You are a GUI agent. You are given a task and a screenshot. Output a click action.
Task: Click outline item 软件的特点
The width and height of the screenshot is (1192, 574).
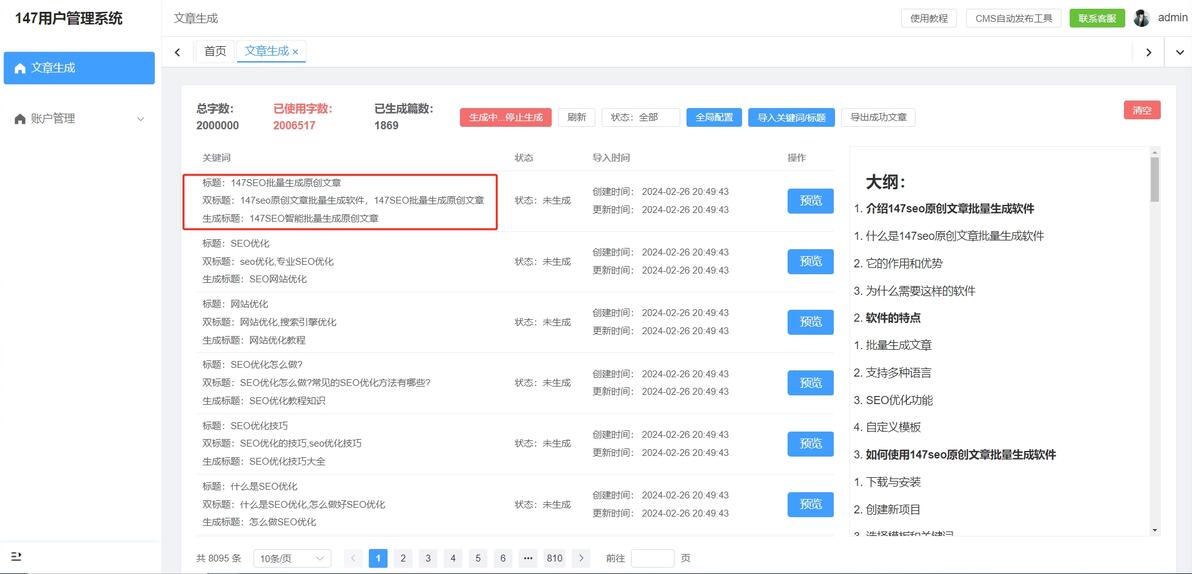(x=893, y=318)
